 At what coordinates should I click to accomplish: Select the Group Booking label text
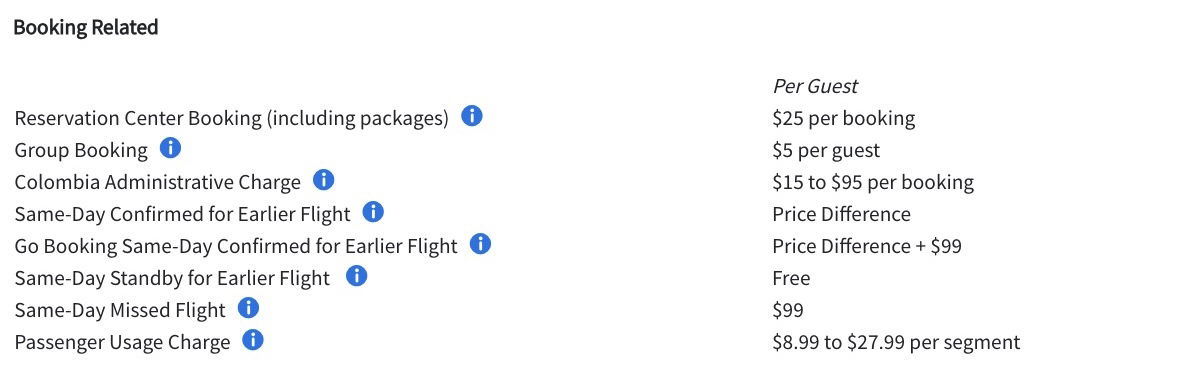click(81, 151)
